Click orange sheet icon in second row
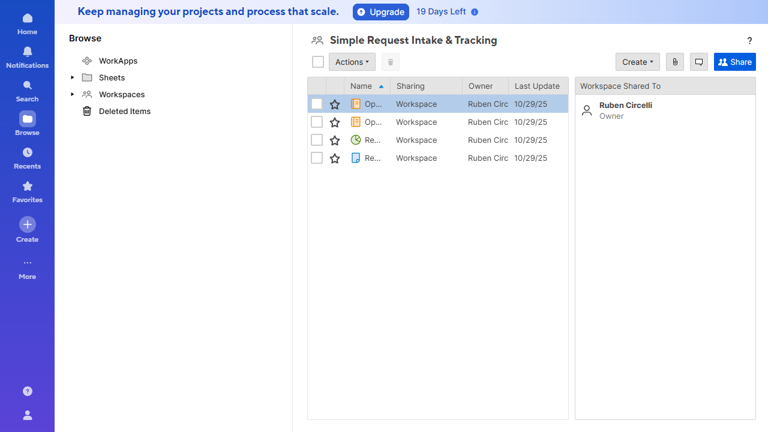The width and height of the screenshot is (768, 432). coord(356,122)
